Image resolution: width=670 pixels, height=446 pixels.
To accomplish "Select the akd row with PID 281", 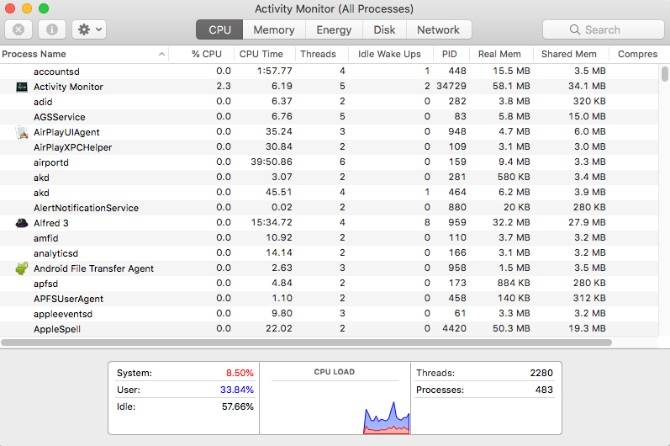I will click(x=329, y=177).
